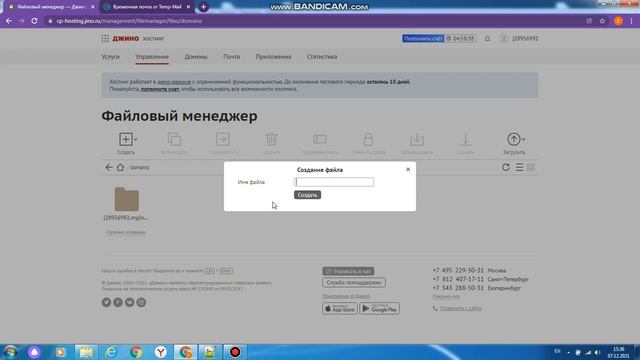Click the download toolbar icon

click(465, 139)
